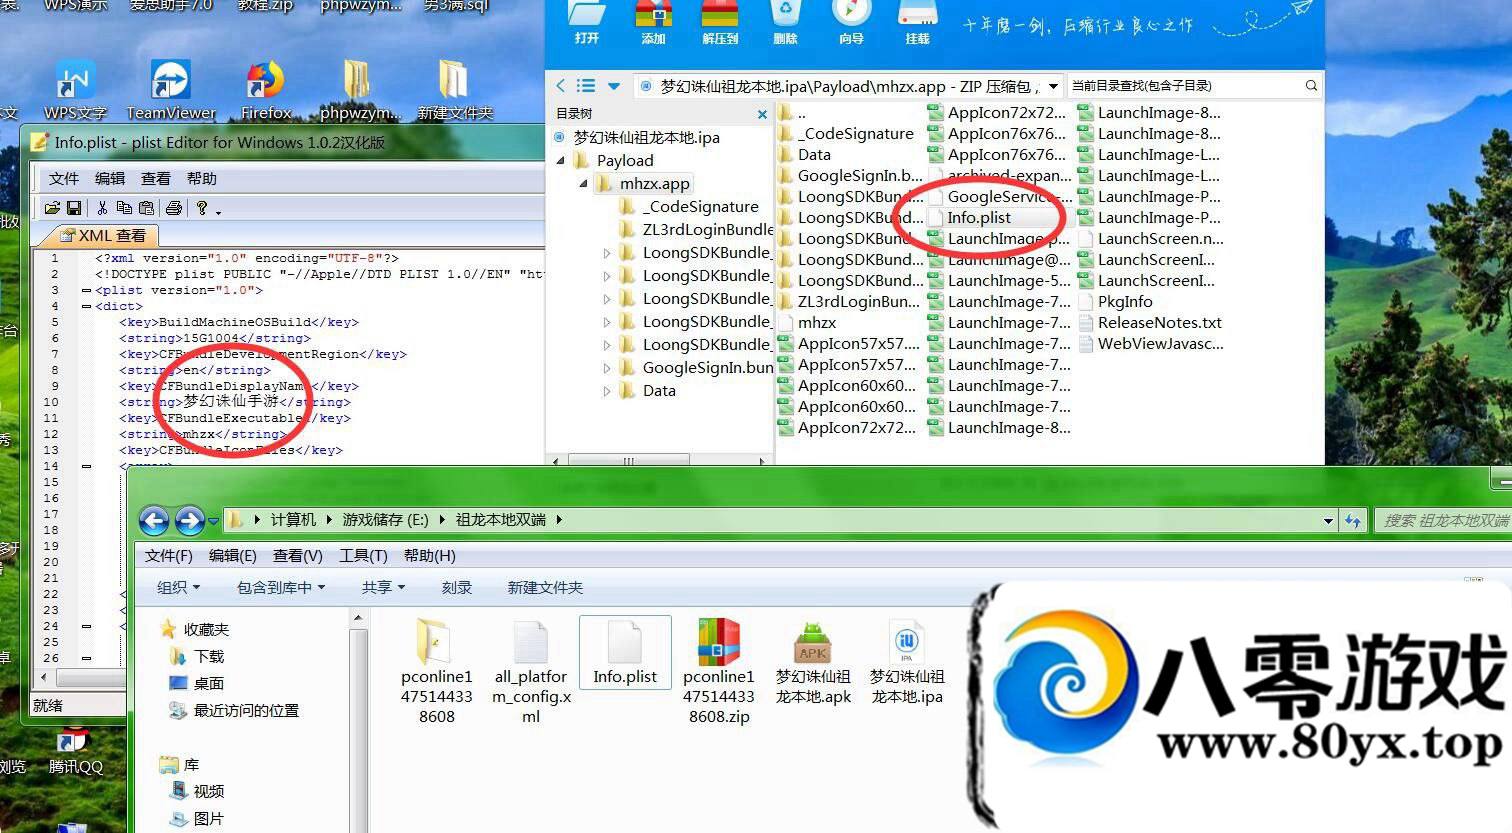Open the 组织 dropdown in Explorer
The height and width of the screenshot is (833, 1512).
click(x=178, y=587)
